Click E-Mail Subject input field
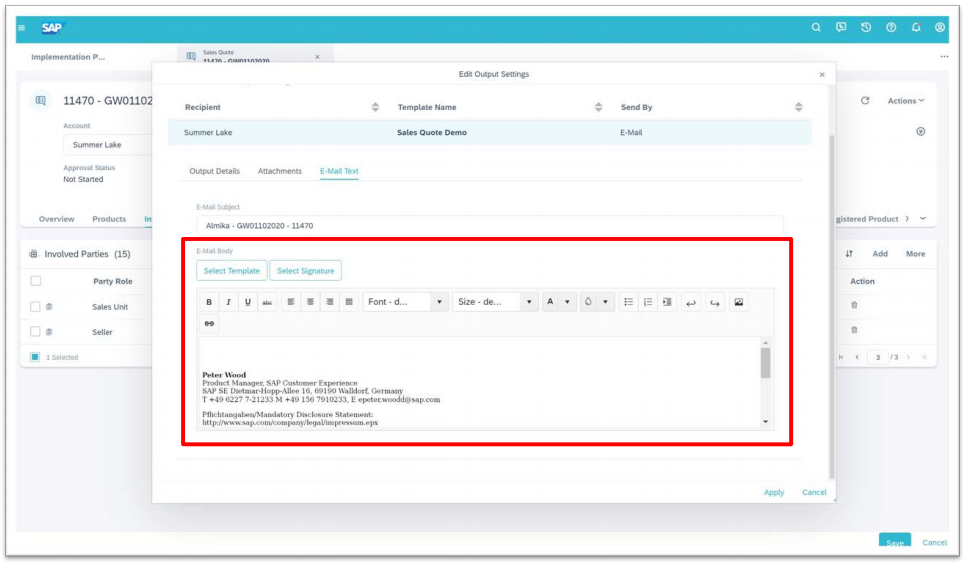 pyautogui.click(x=489, y=226)
